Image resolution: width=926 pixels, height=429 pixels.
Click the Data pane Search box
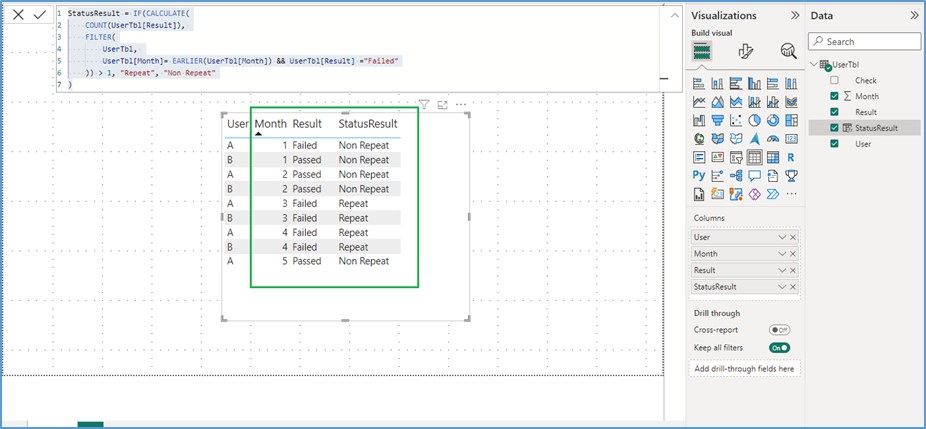pyautogui.click(x=864, y=41)
